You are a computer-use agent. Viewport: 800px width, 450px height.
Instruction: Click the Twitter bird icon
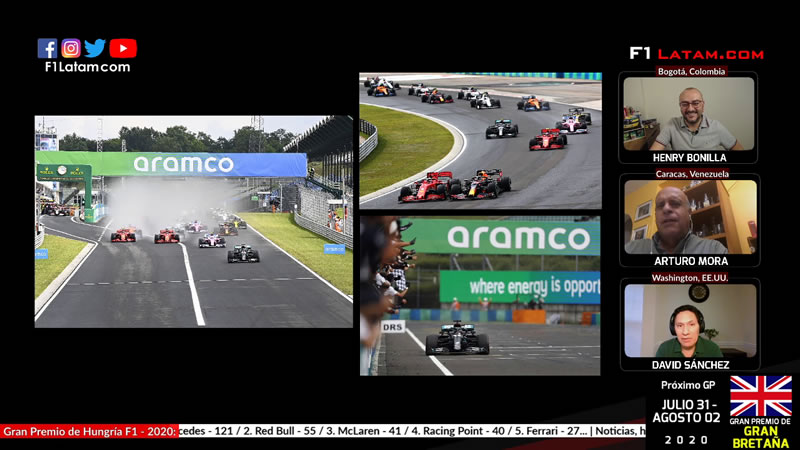(95, 48)
